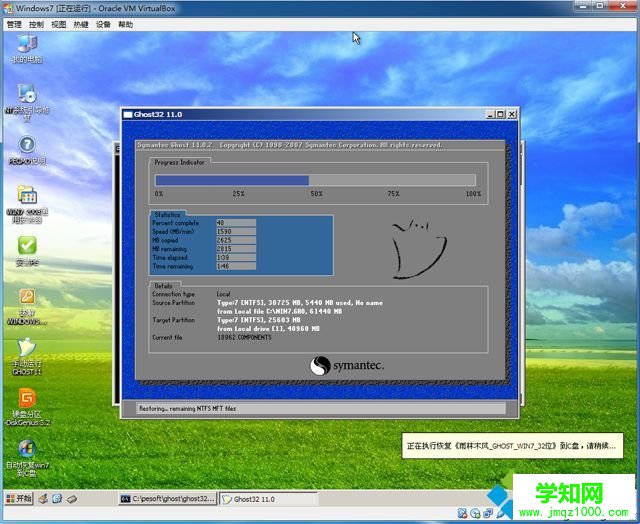Click the 'Restoring... remaining NTFS MFT files' status bar
Image resolution: width=640 pixels, height=524 pixels.
point(321,408)
